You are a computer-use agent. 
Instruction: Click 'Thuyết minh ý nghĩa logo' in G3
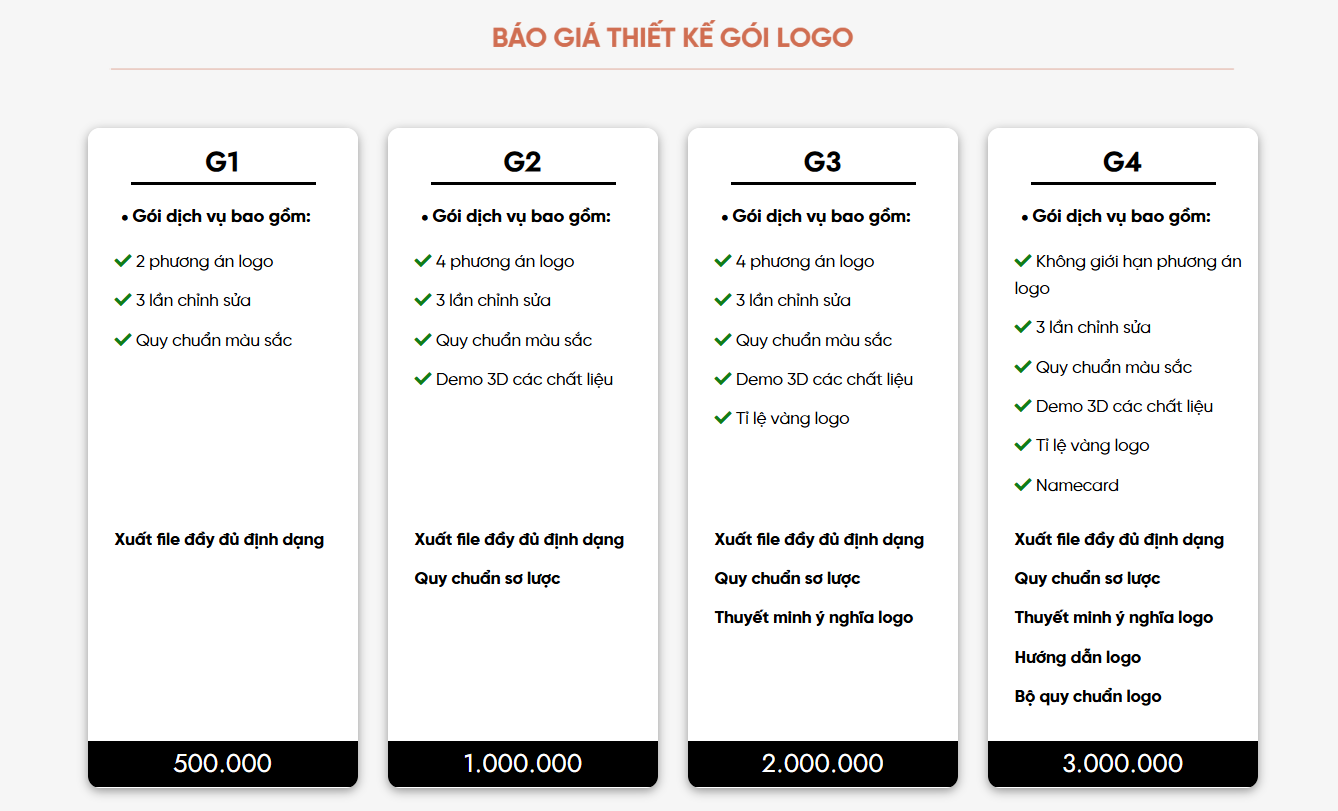pos(814,618)
